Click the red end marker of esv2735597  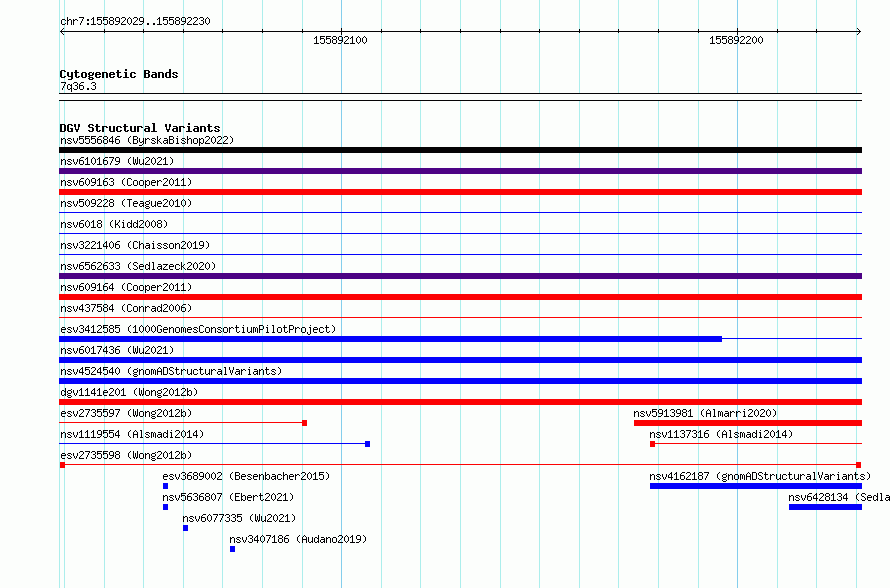(305, 423)
